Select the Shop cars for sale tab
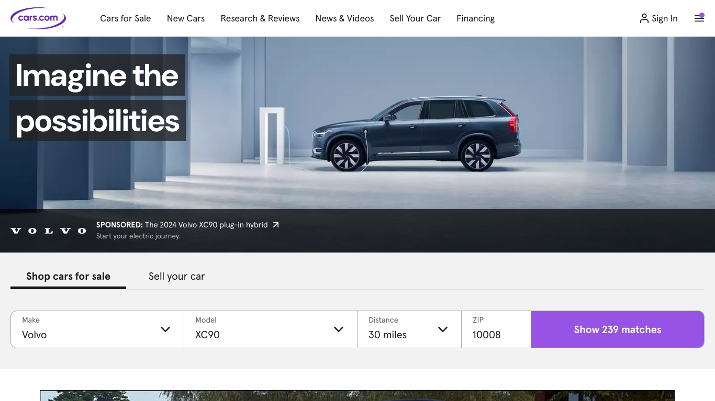This screenshot has width=715, height=401. click(68, 276)
